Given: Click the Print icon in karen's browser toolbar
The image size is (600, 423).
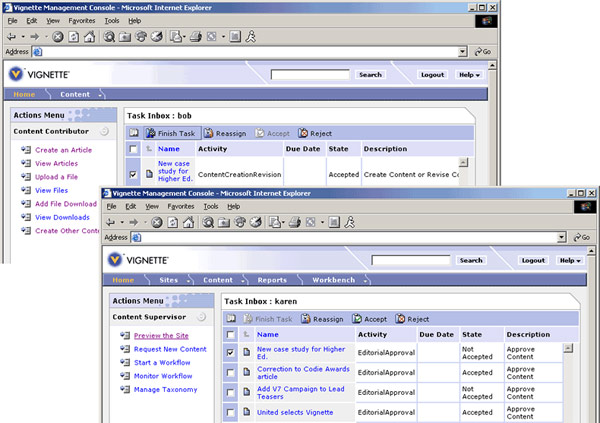Looking at the screenshot, I should pos(295,222).
